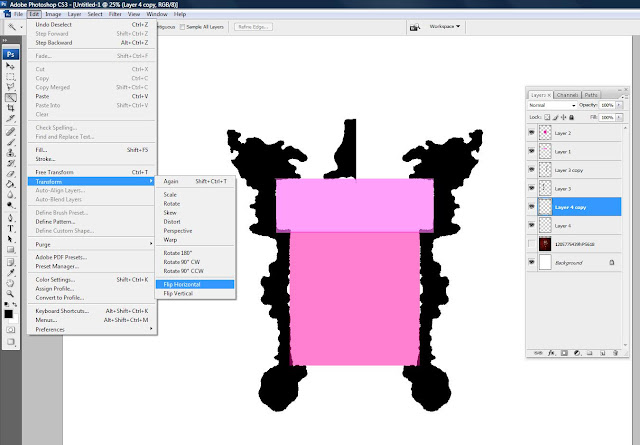Open the Filter menu
The width and height of the screenshot is (640, 445).
coord(115,14)
